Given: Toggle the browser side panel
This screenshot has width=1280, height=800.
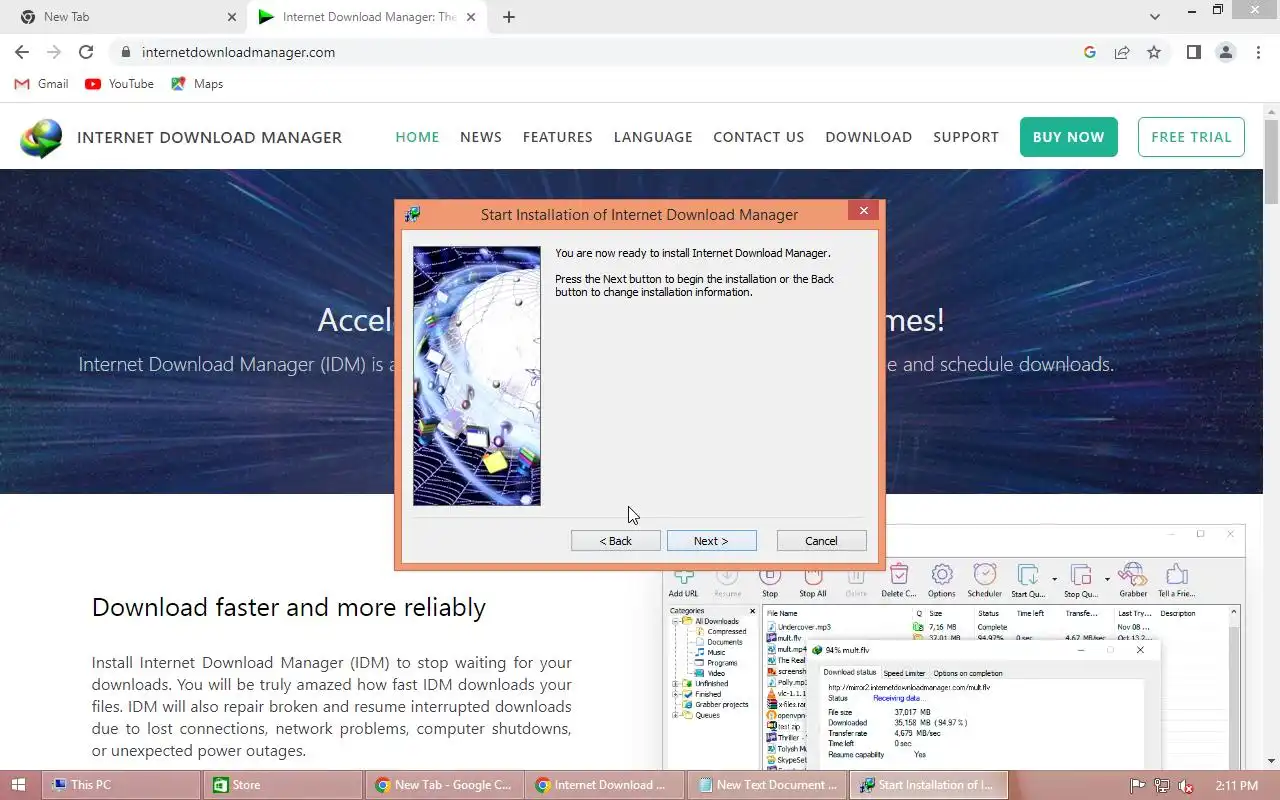Looking at the screenshot, I should pyautogui.click(x=1194, y=52).
